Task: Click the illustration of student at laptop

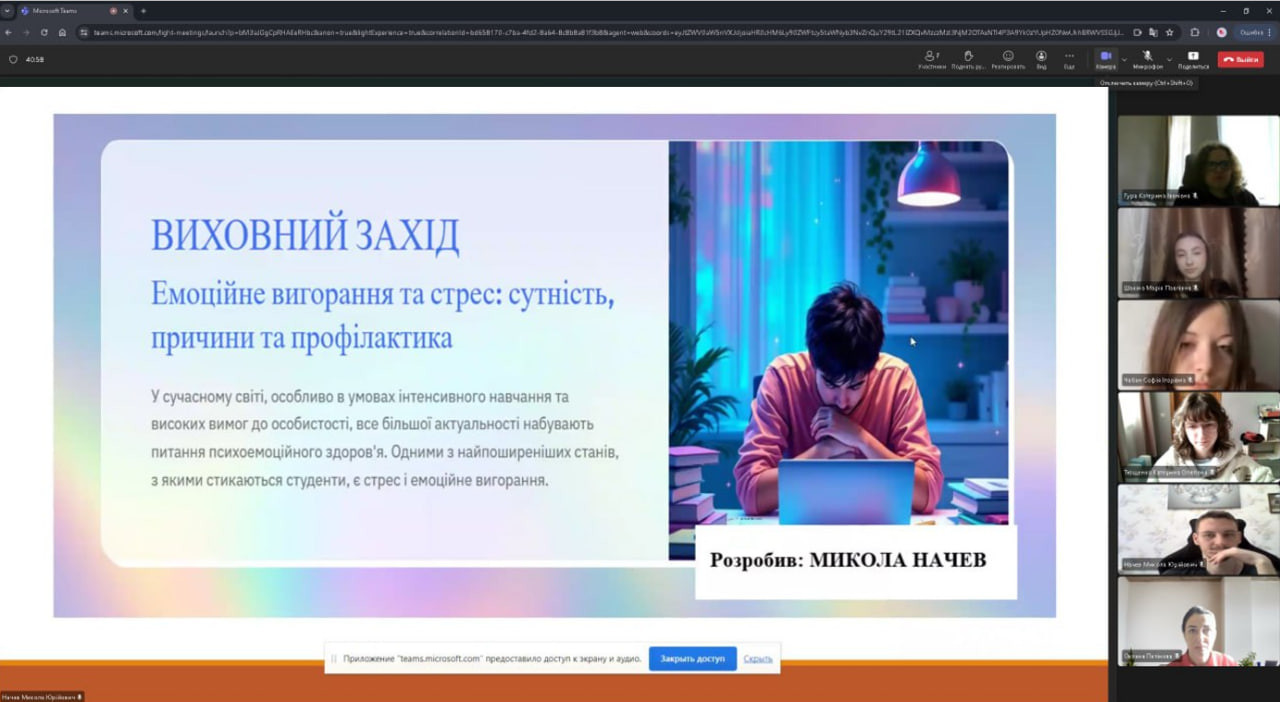Action: click(x=838, y=349)
